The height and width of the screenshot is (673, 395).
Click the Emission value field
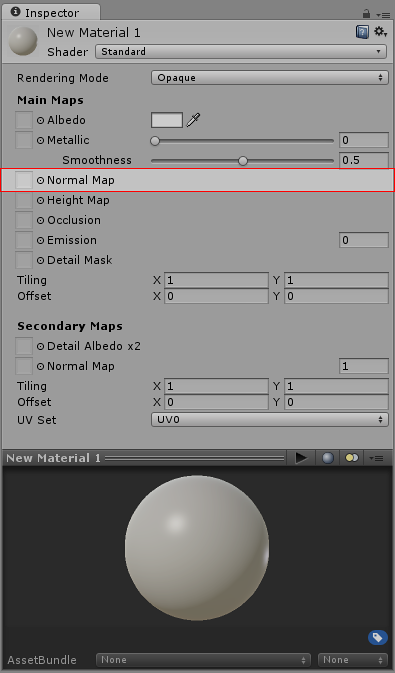[x=364, y=240]
